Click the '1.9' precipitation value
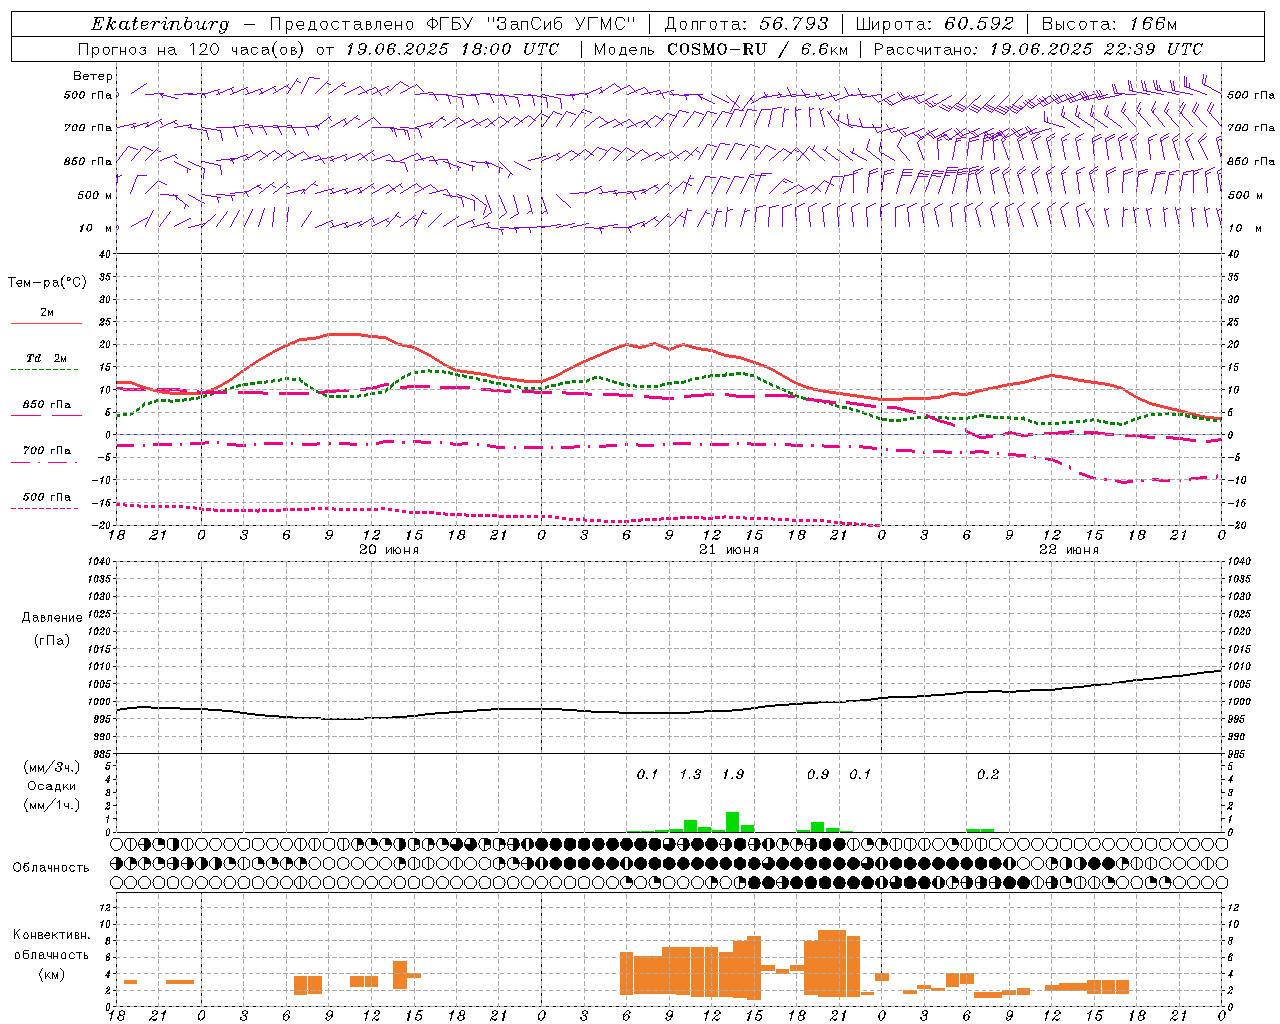 tap(733, 774)
